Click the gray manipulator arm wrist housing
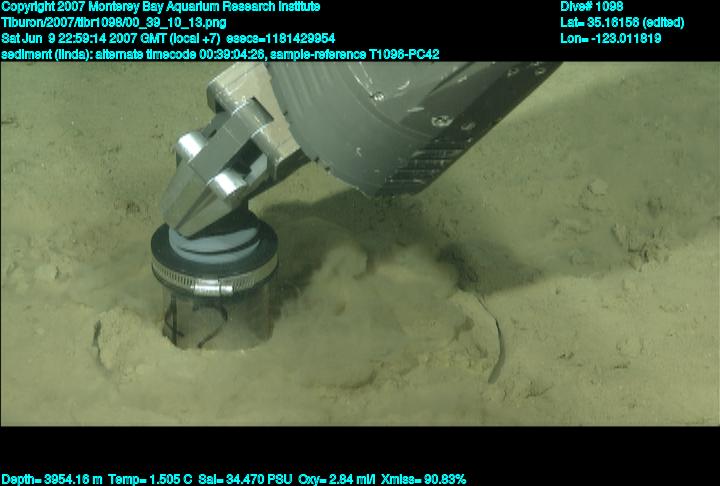The image size is (720, 486). [400, 120]
